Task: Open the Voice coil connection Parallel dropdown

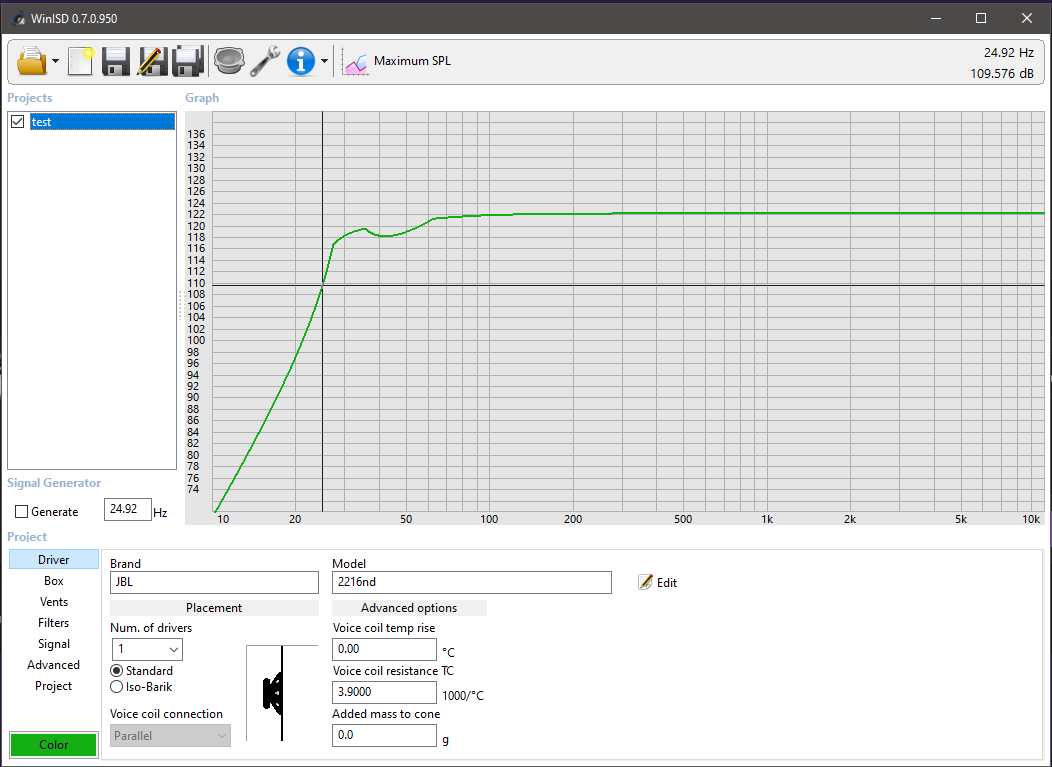Action: point(170,735)
